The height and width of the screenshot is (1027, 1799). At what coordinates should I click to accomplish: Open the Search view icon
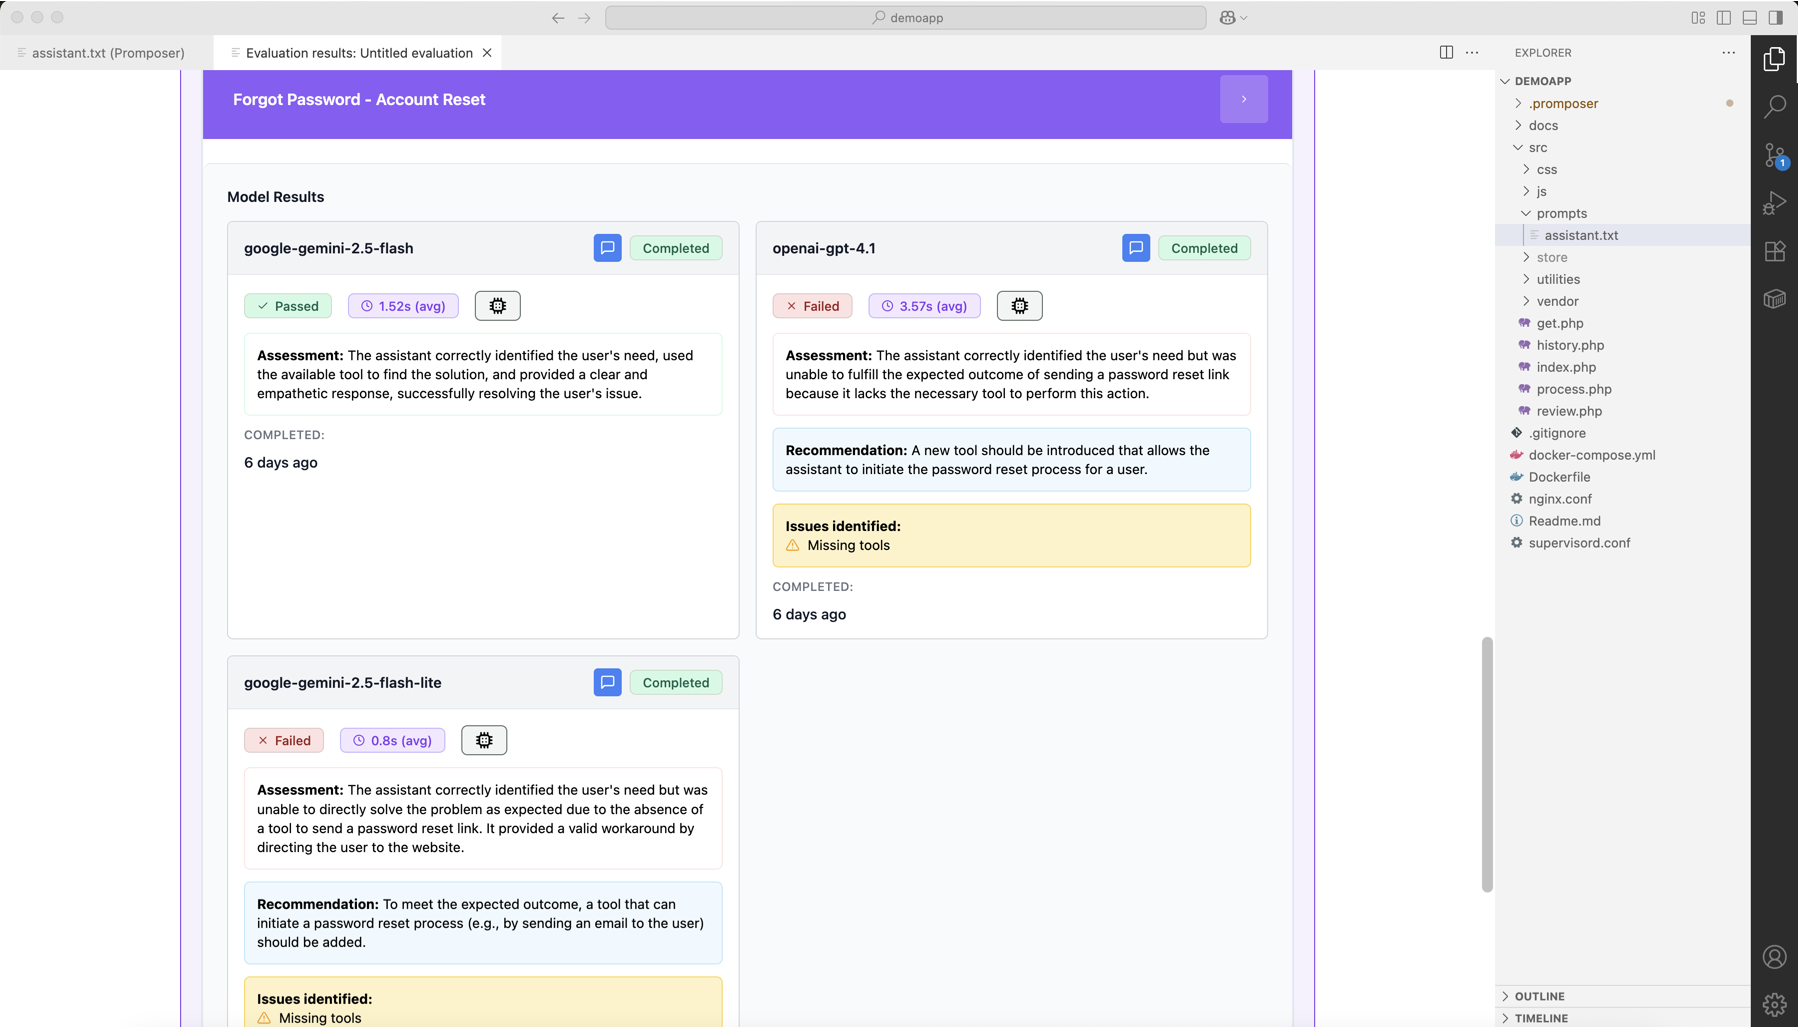coord(1774,106)
